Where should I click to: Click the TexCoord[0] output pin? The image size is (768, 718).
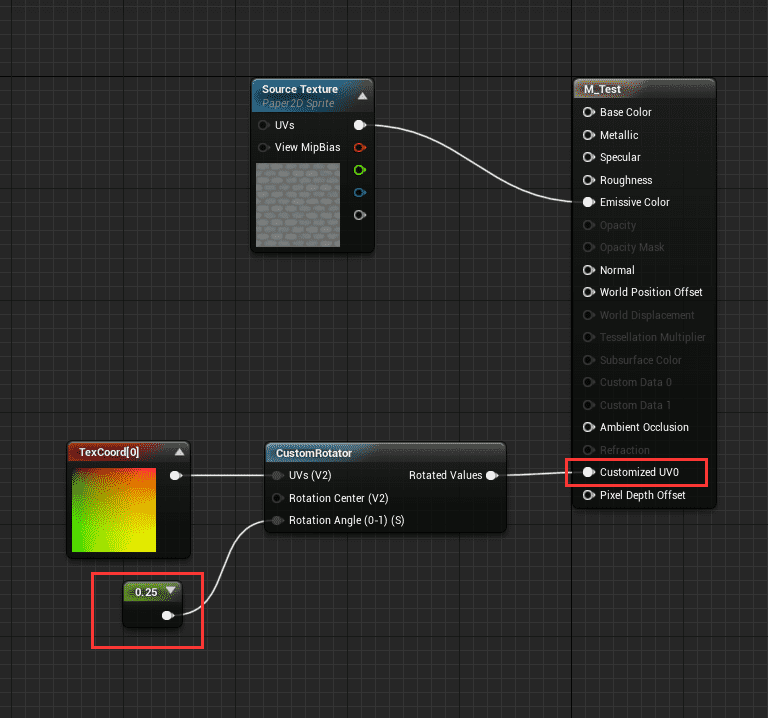tap(175, 476)
